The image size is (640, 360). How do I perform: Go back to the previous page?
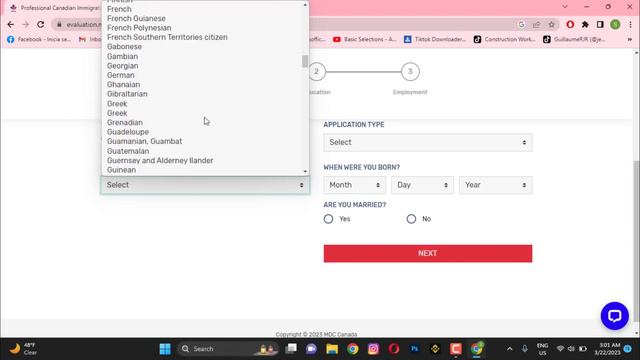pos(11,24)
